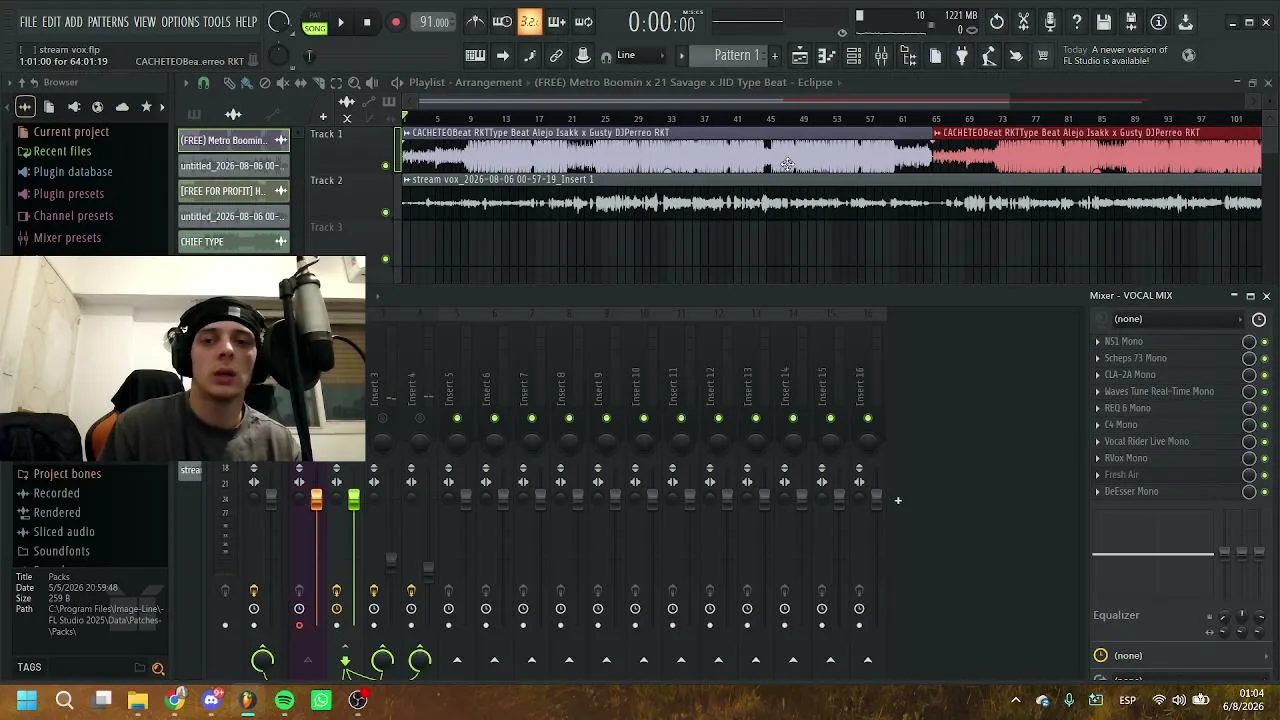
Task: Open the ADD menu
Action: 74,22
